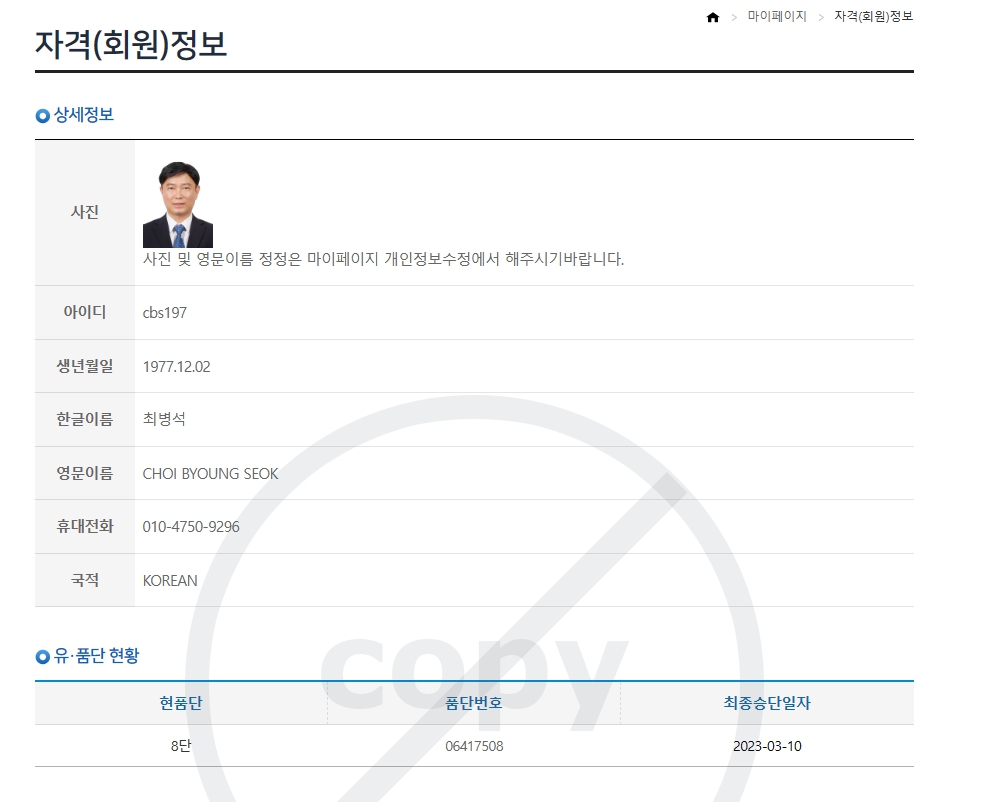Select the 8단 table cell

(x=181, y=746)
